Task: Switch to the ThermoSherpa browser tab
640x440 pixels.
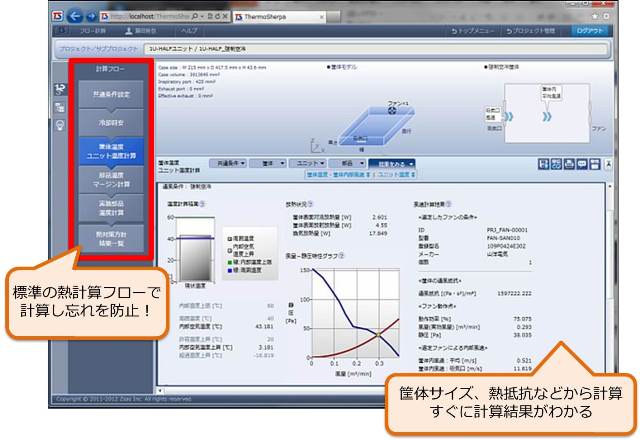Action: tap(278, 17)
